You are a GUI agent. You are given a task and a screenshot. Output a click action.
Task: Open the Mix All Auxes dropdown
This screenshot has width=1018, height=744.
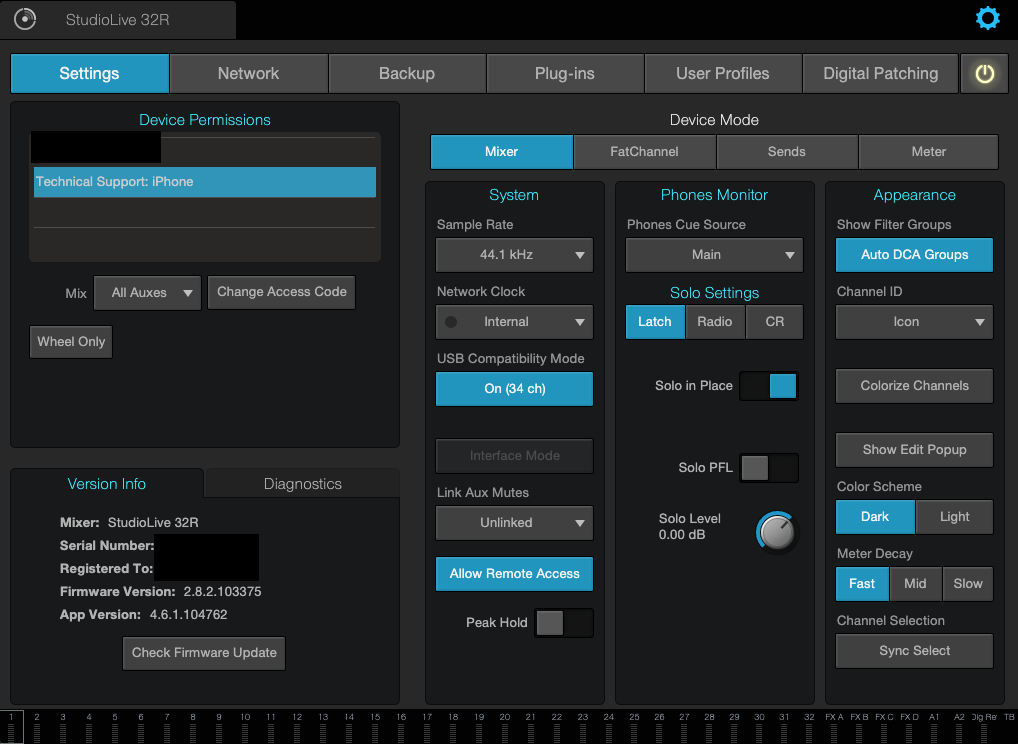click(x=147, y=293)
